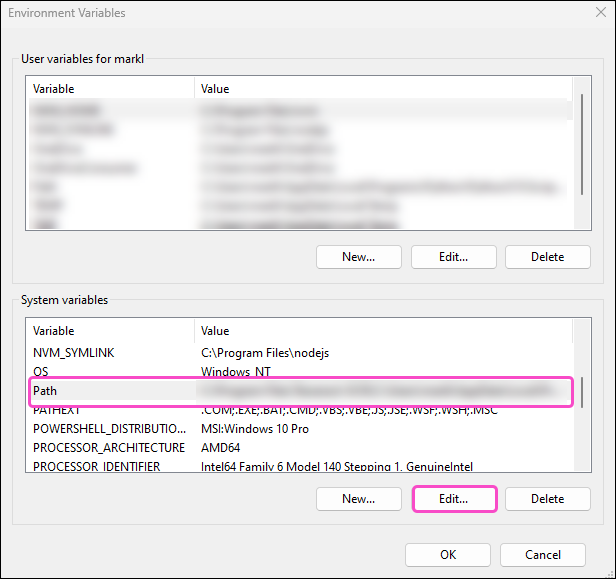
Task: Click the Intel64 Family 6 Model value
Action: (x=337, y=466)
